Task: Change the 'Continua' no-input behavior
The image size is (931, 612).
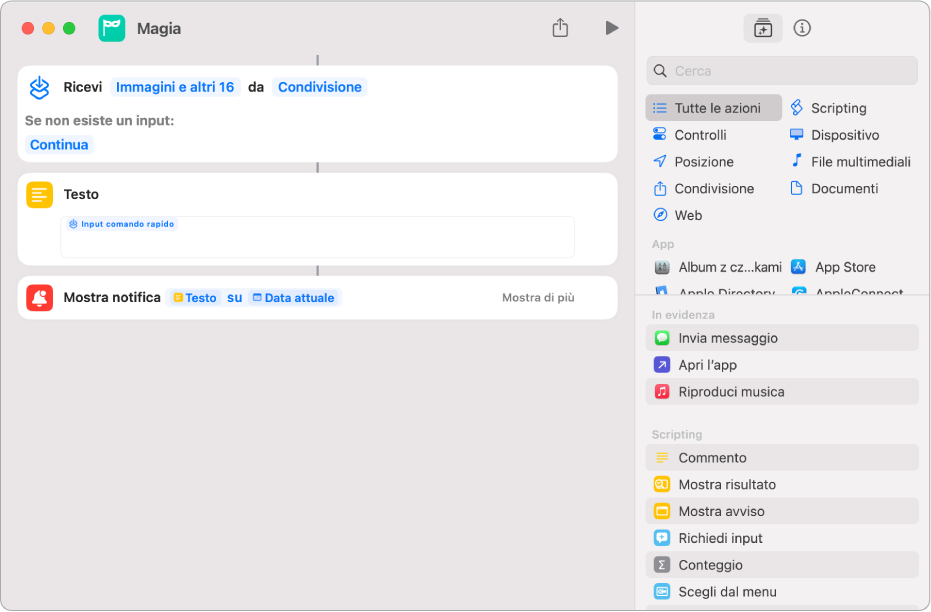Action: coord(59,144)
